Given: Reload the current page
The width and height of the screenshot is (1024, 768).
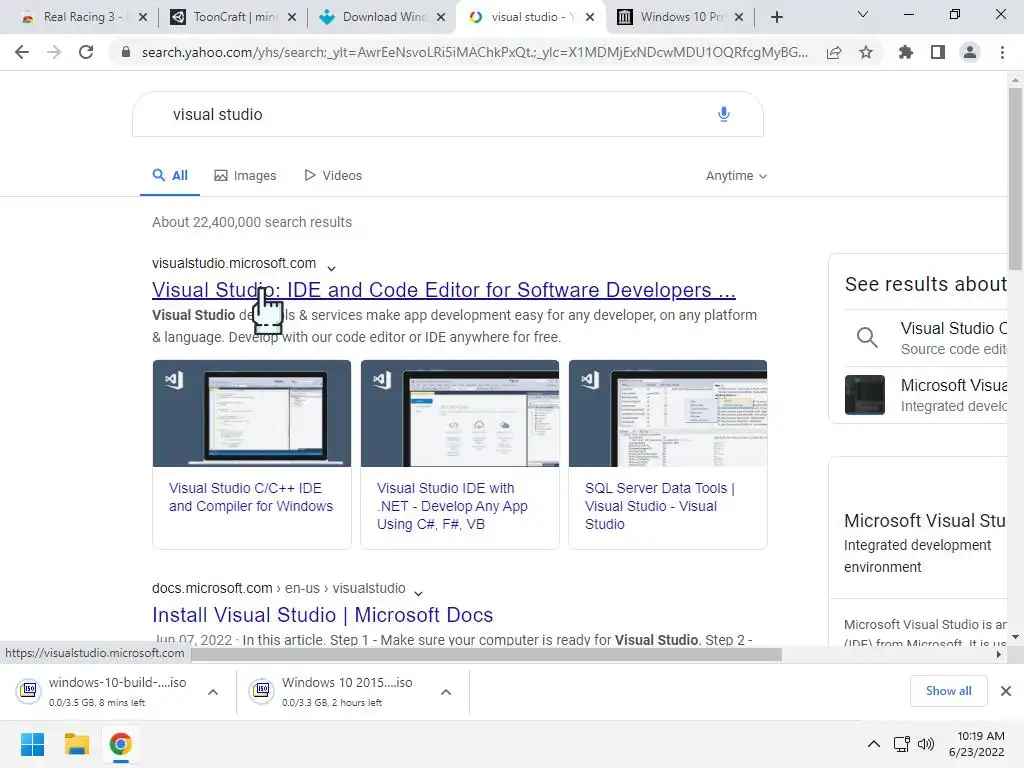Looking at the screenshot, I should (x=86, y=52).
